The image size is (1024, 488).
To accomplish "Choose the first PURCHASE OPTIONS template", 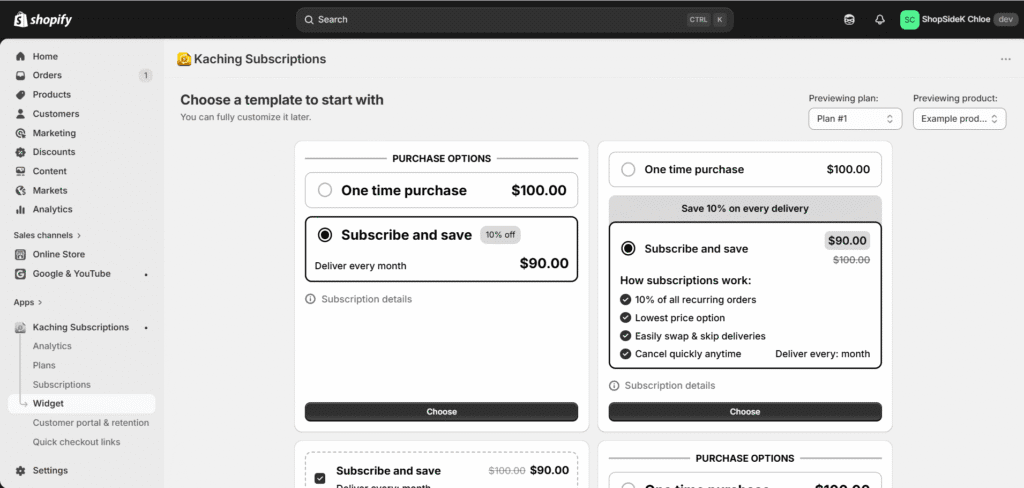I will pyautogui.click(x=441, y=412).
